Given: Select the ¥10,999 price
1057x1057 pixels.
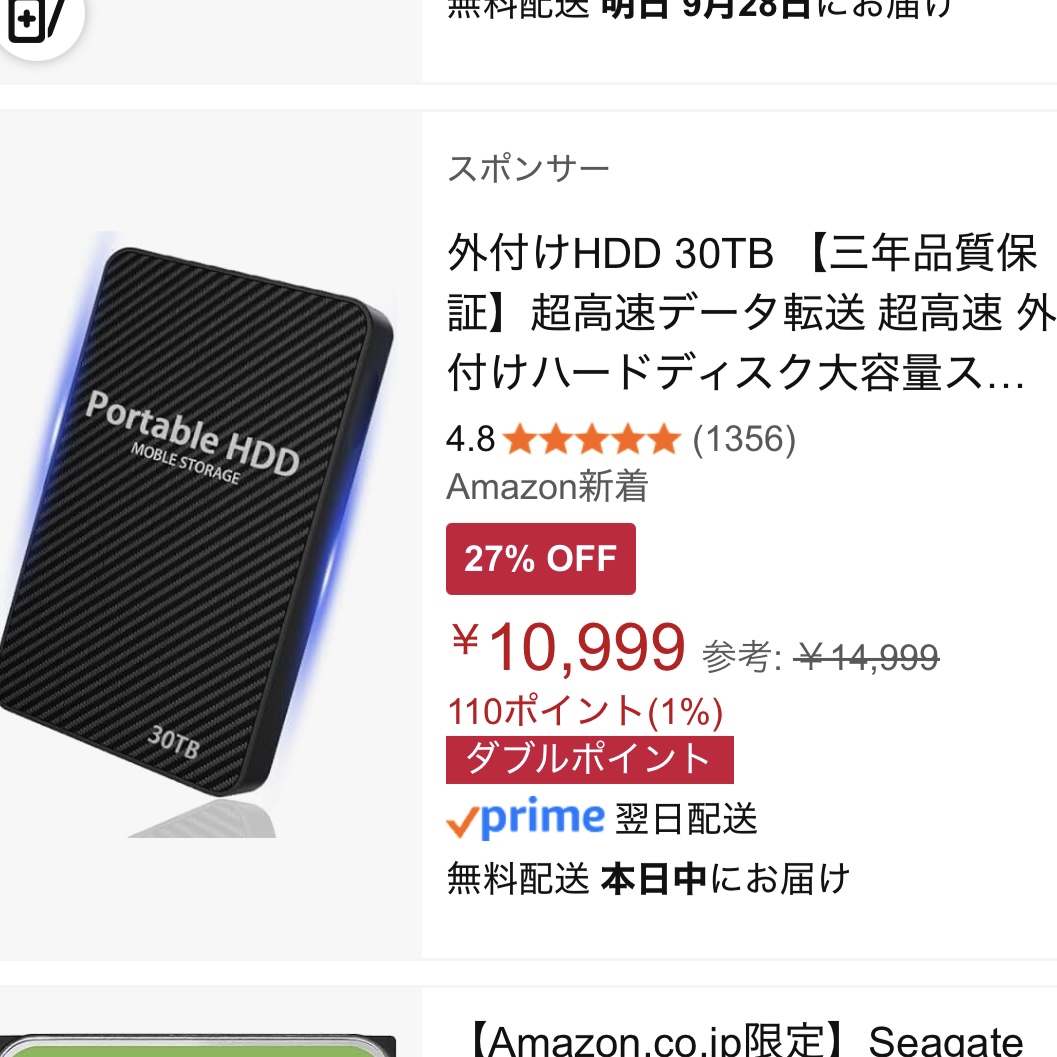Looking at the screenshot, I should (568, 648).
